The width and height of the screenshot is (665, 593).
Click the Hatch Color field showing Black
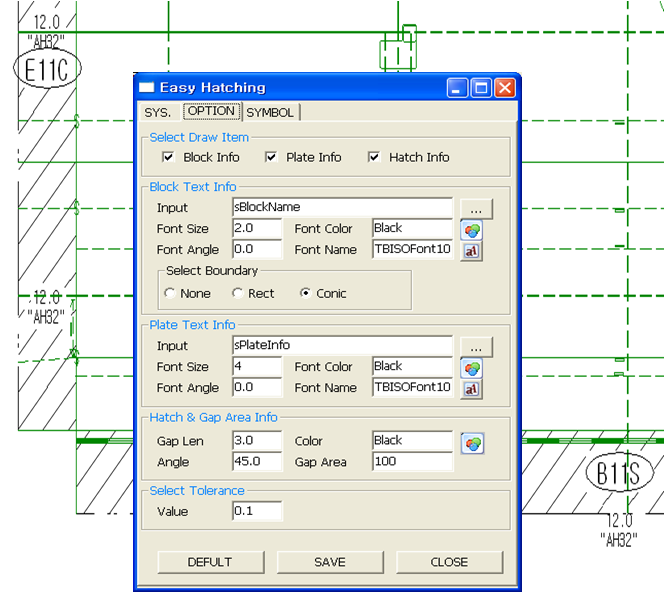coord(411,441)
